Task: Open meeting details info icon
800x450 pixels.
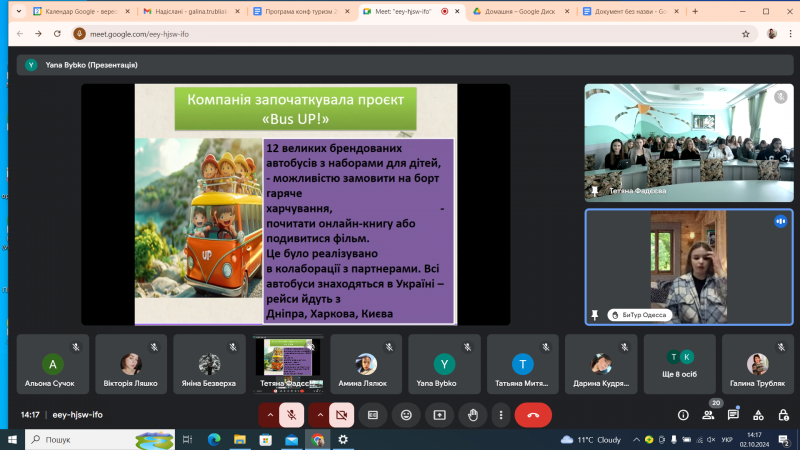Action: 683,415
